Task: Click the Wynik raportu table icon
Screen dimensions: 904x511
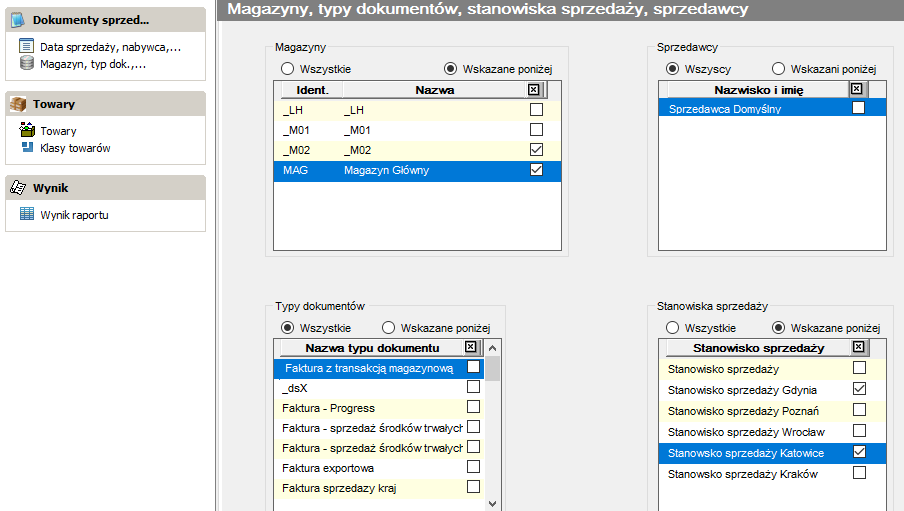Action: pos(27,214)
